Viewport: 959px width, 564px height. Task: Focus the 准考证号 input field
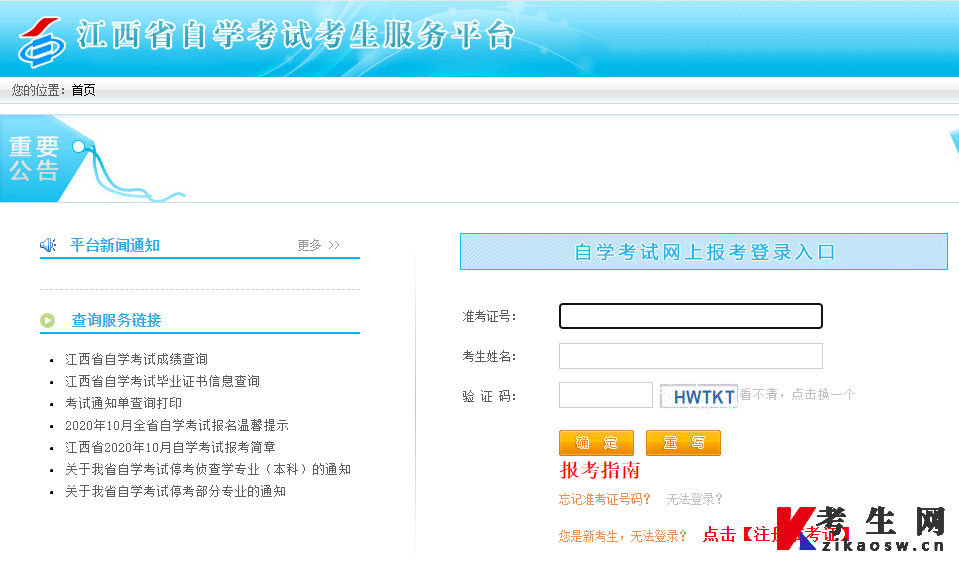pos(691,316)
